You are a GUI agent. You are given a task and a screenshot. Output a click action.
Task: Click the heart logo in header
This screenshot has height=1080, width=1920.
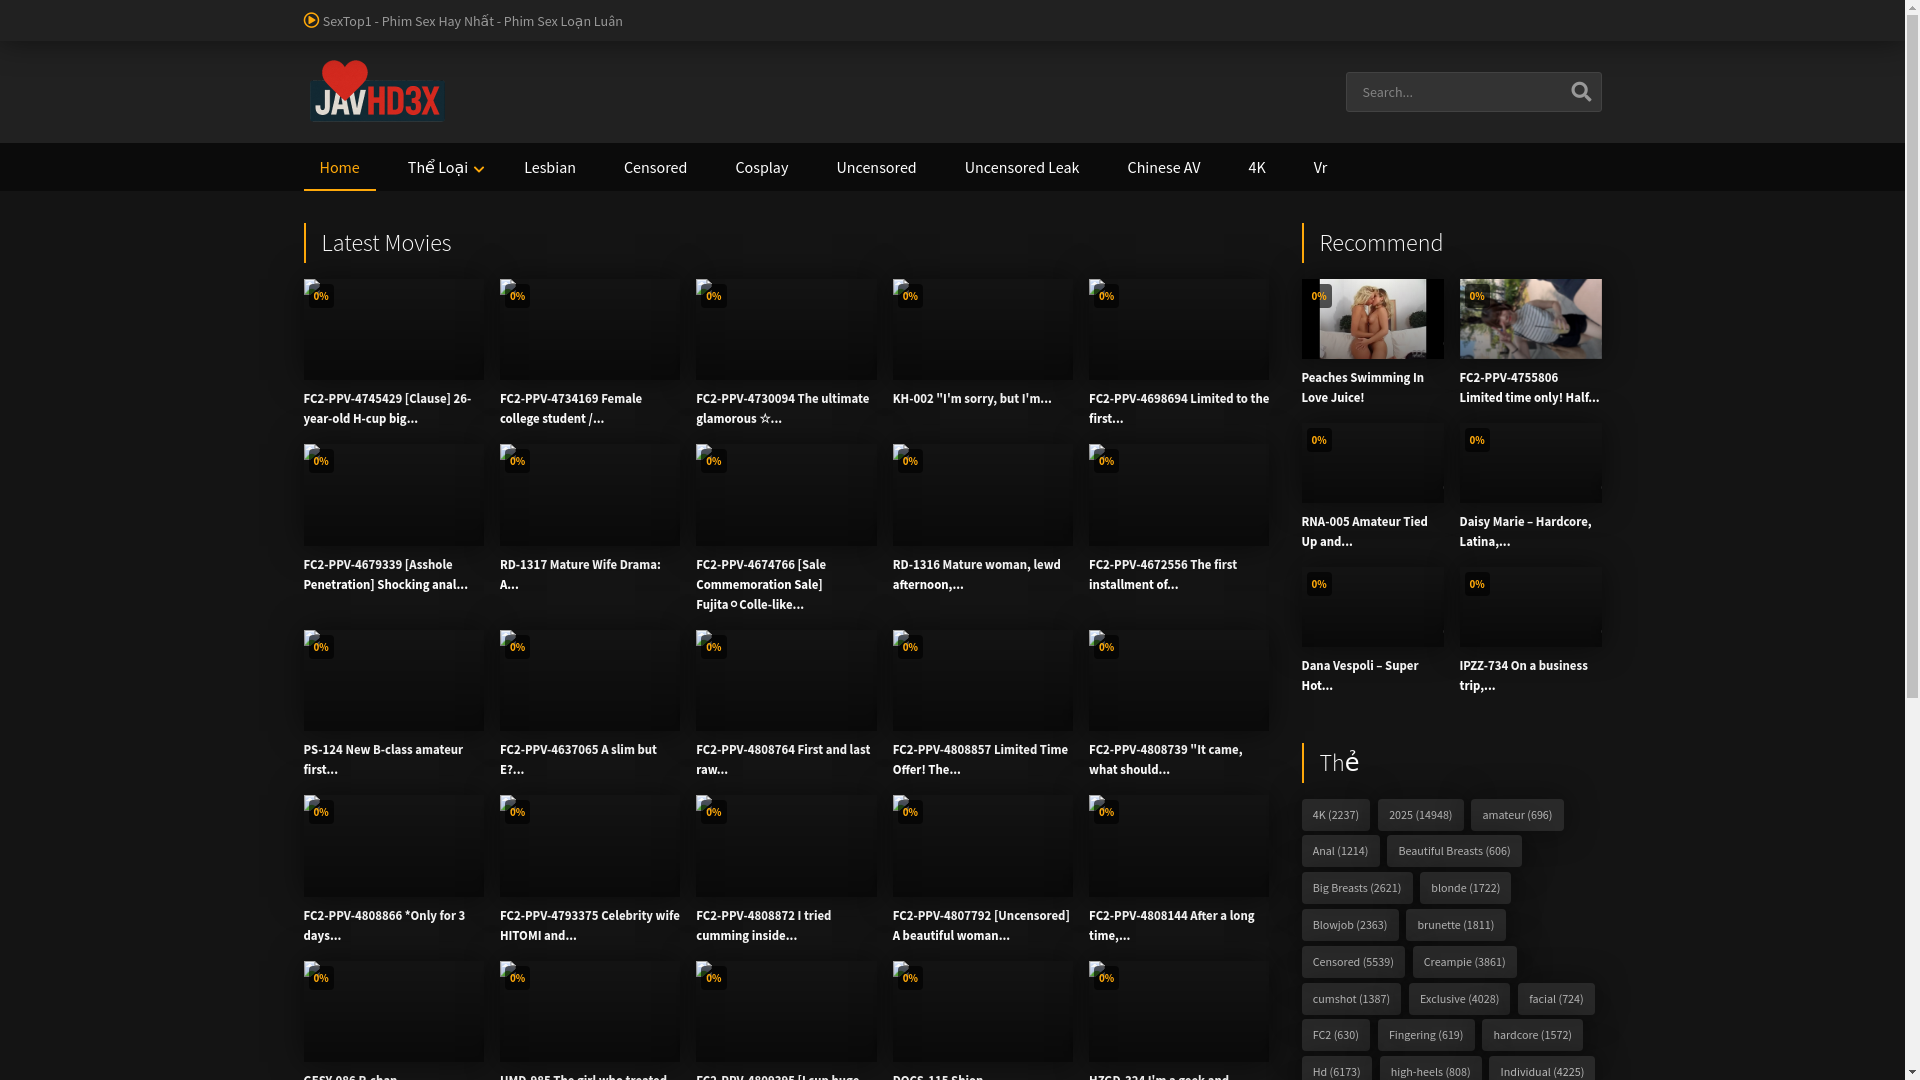point(346,78)
